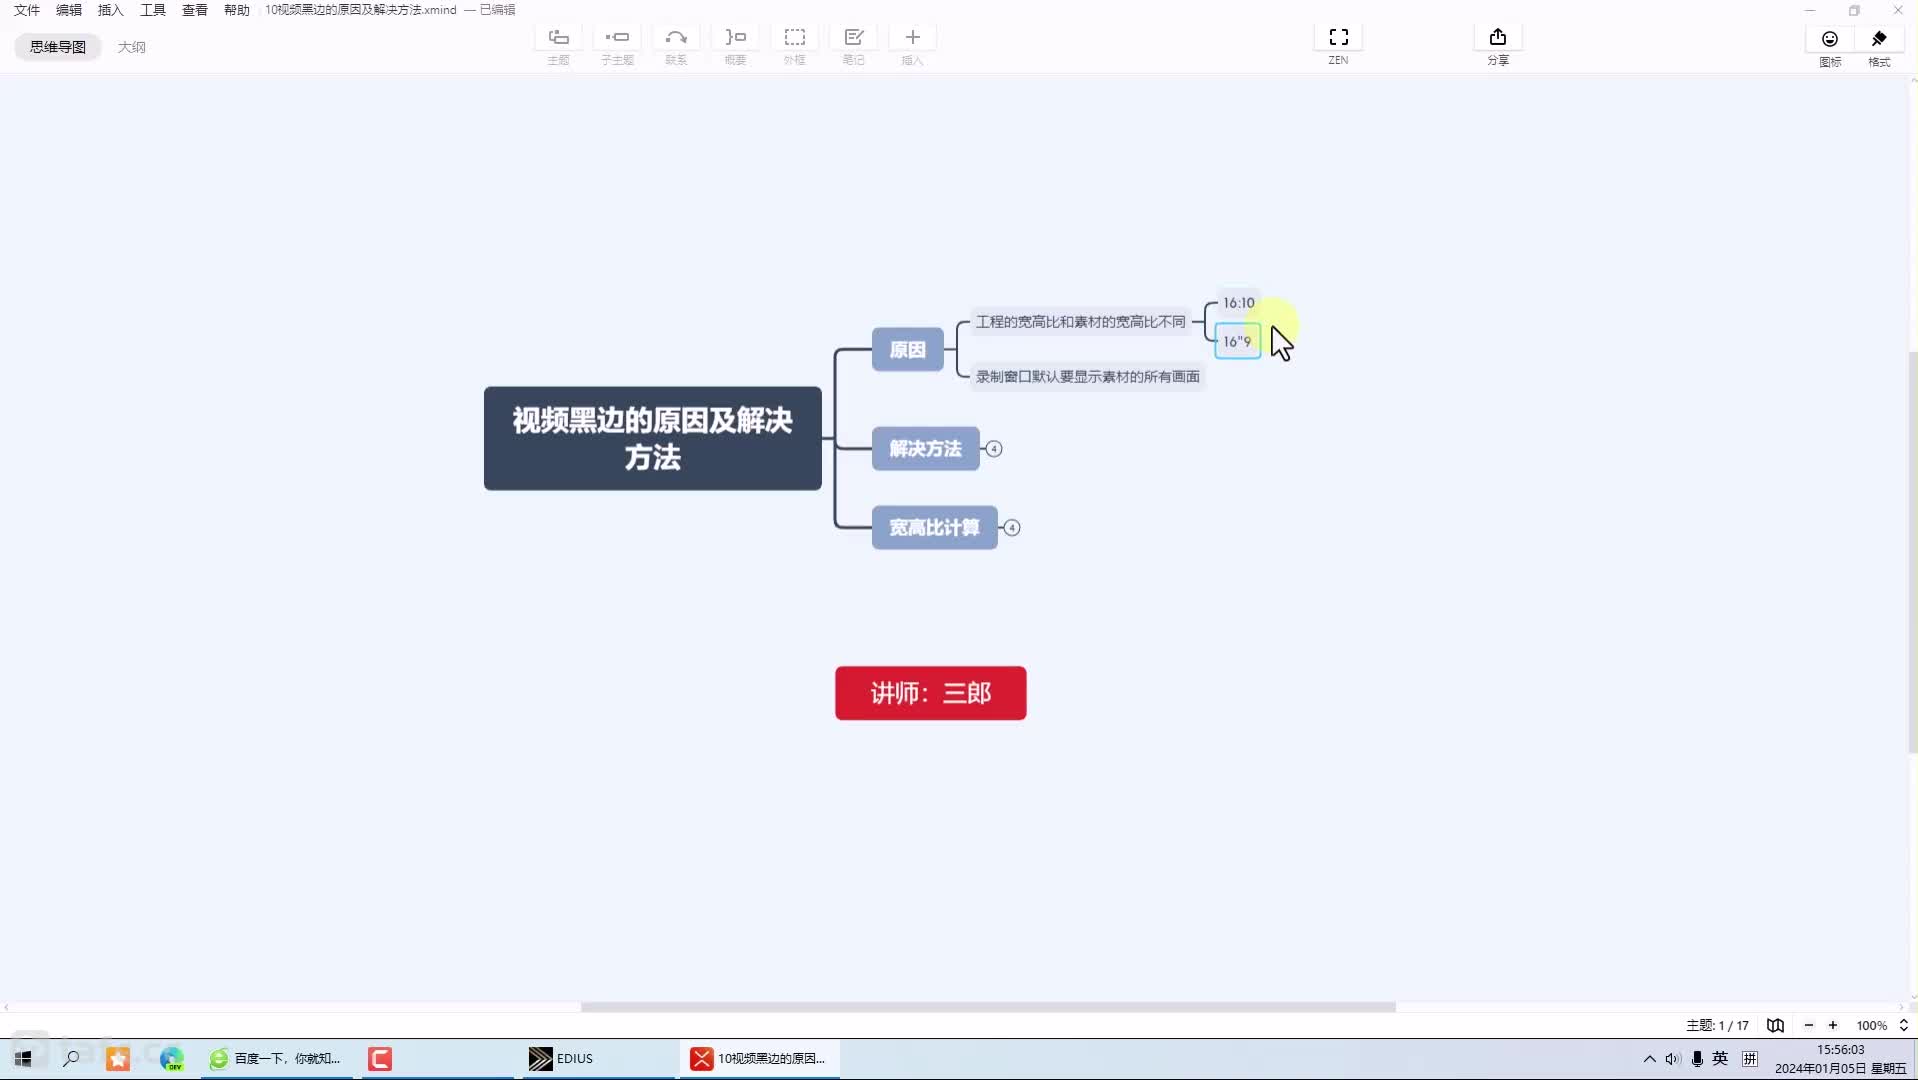Toggle the 拼 IME mode indicator

1749,1058
